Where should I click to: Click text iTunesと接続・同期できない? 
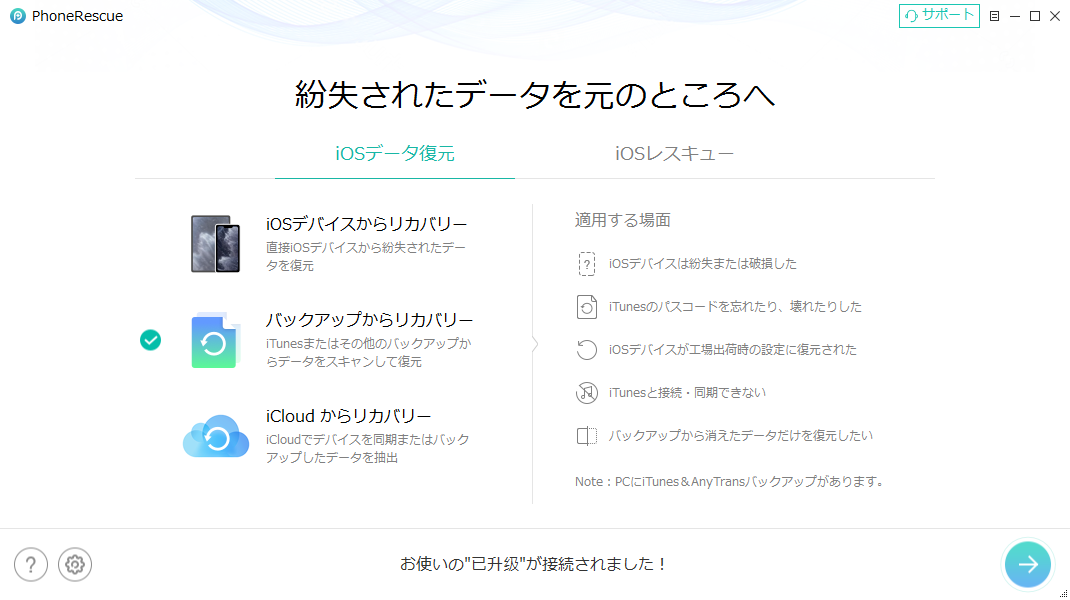point(687,392)
